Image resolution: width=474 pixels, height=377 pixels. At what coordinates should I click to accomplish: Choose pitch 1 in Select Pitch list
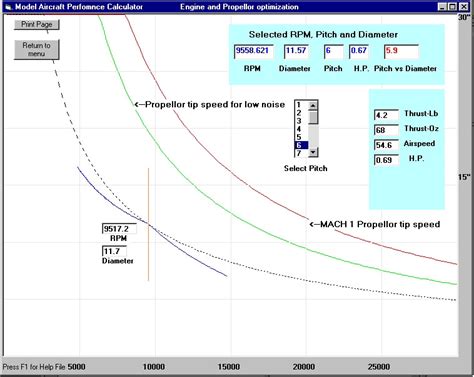click(301, 105)
